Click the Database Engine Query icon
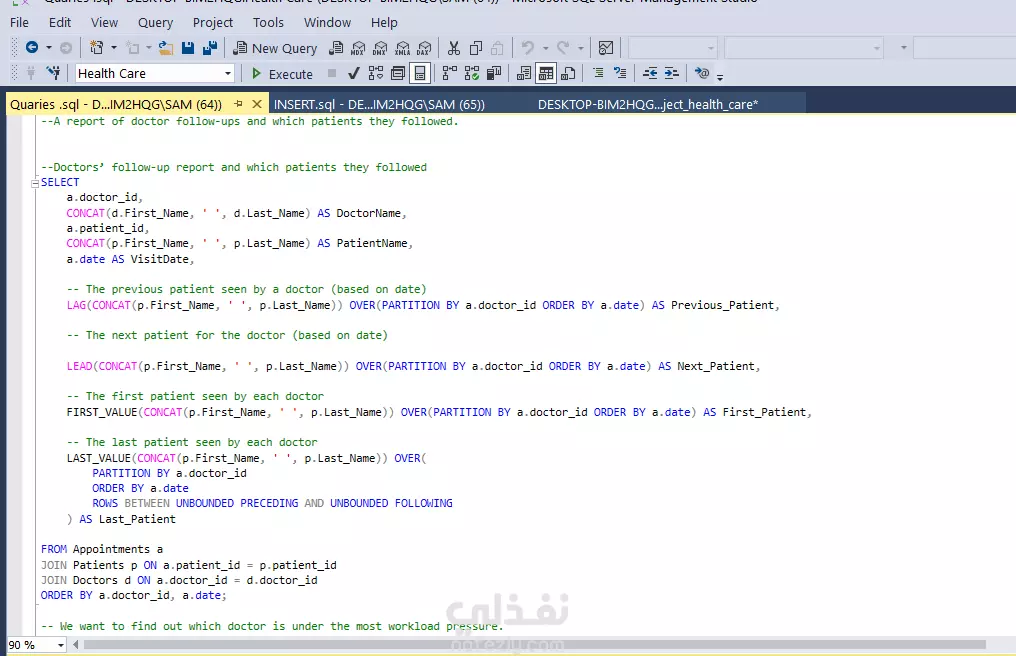 point(336,48)
